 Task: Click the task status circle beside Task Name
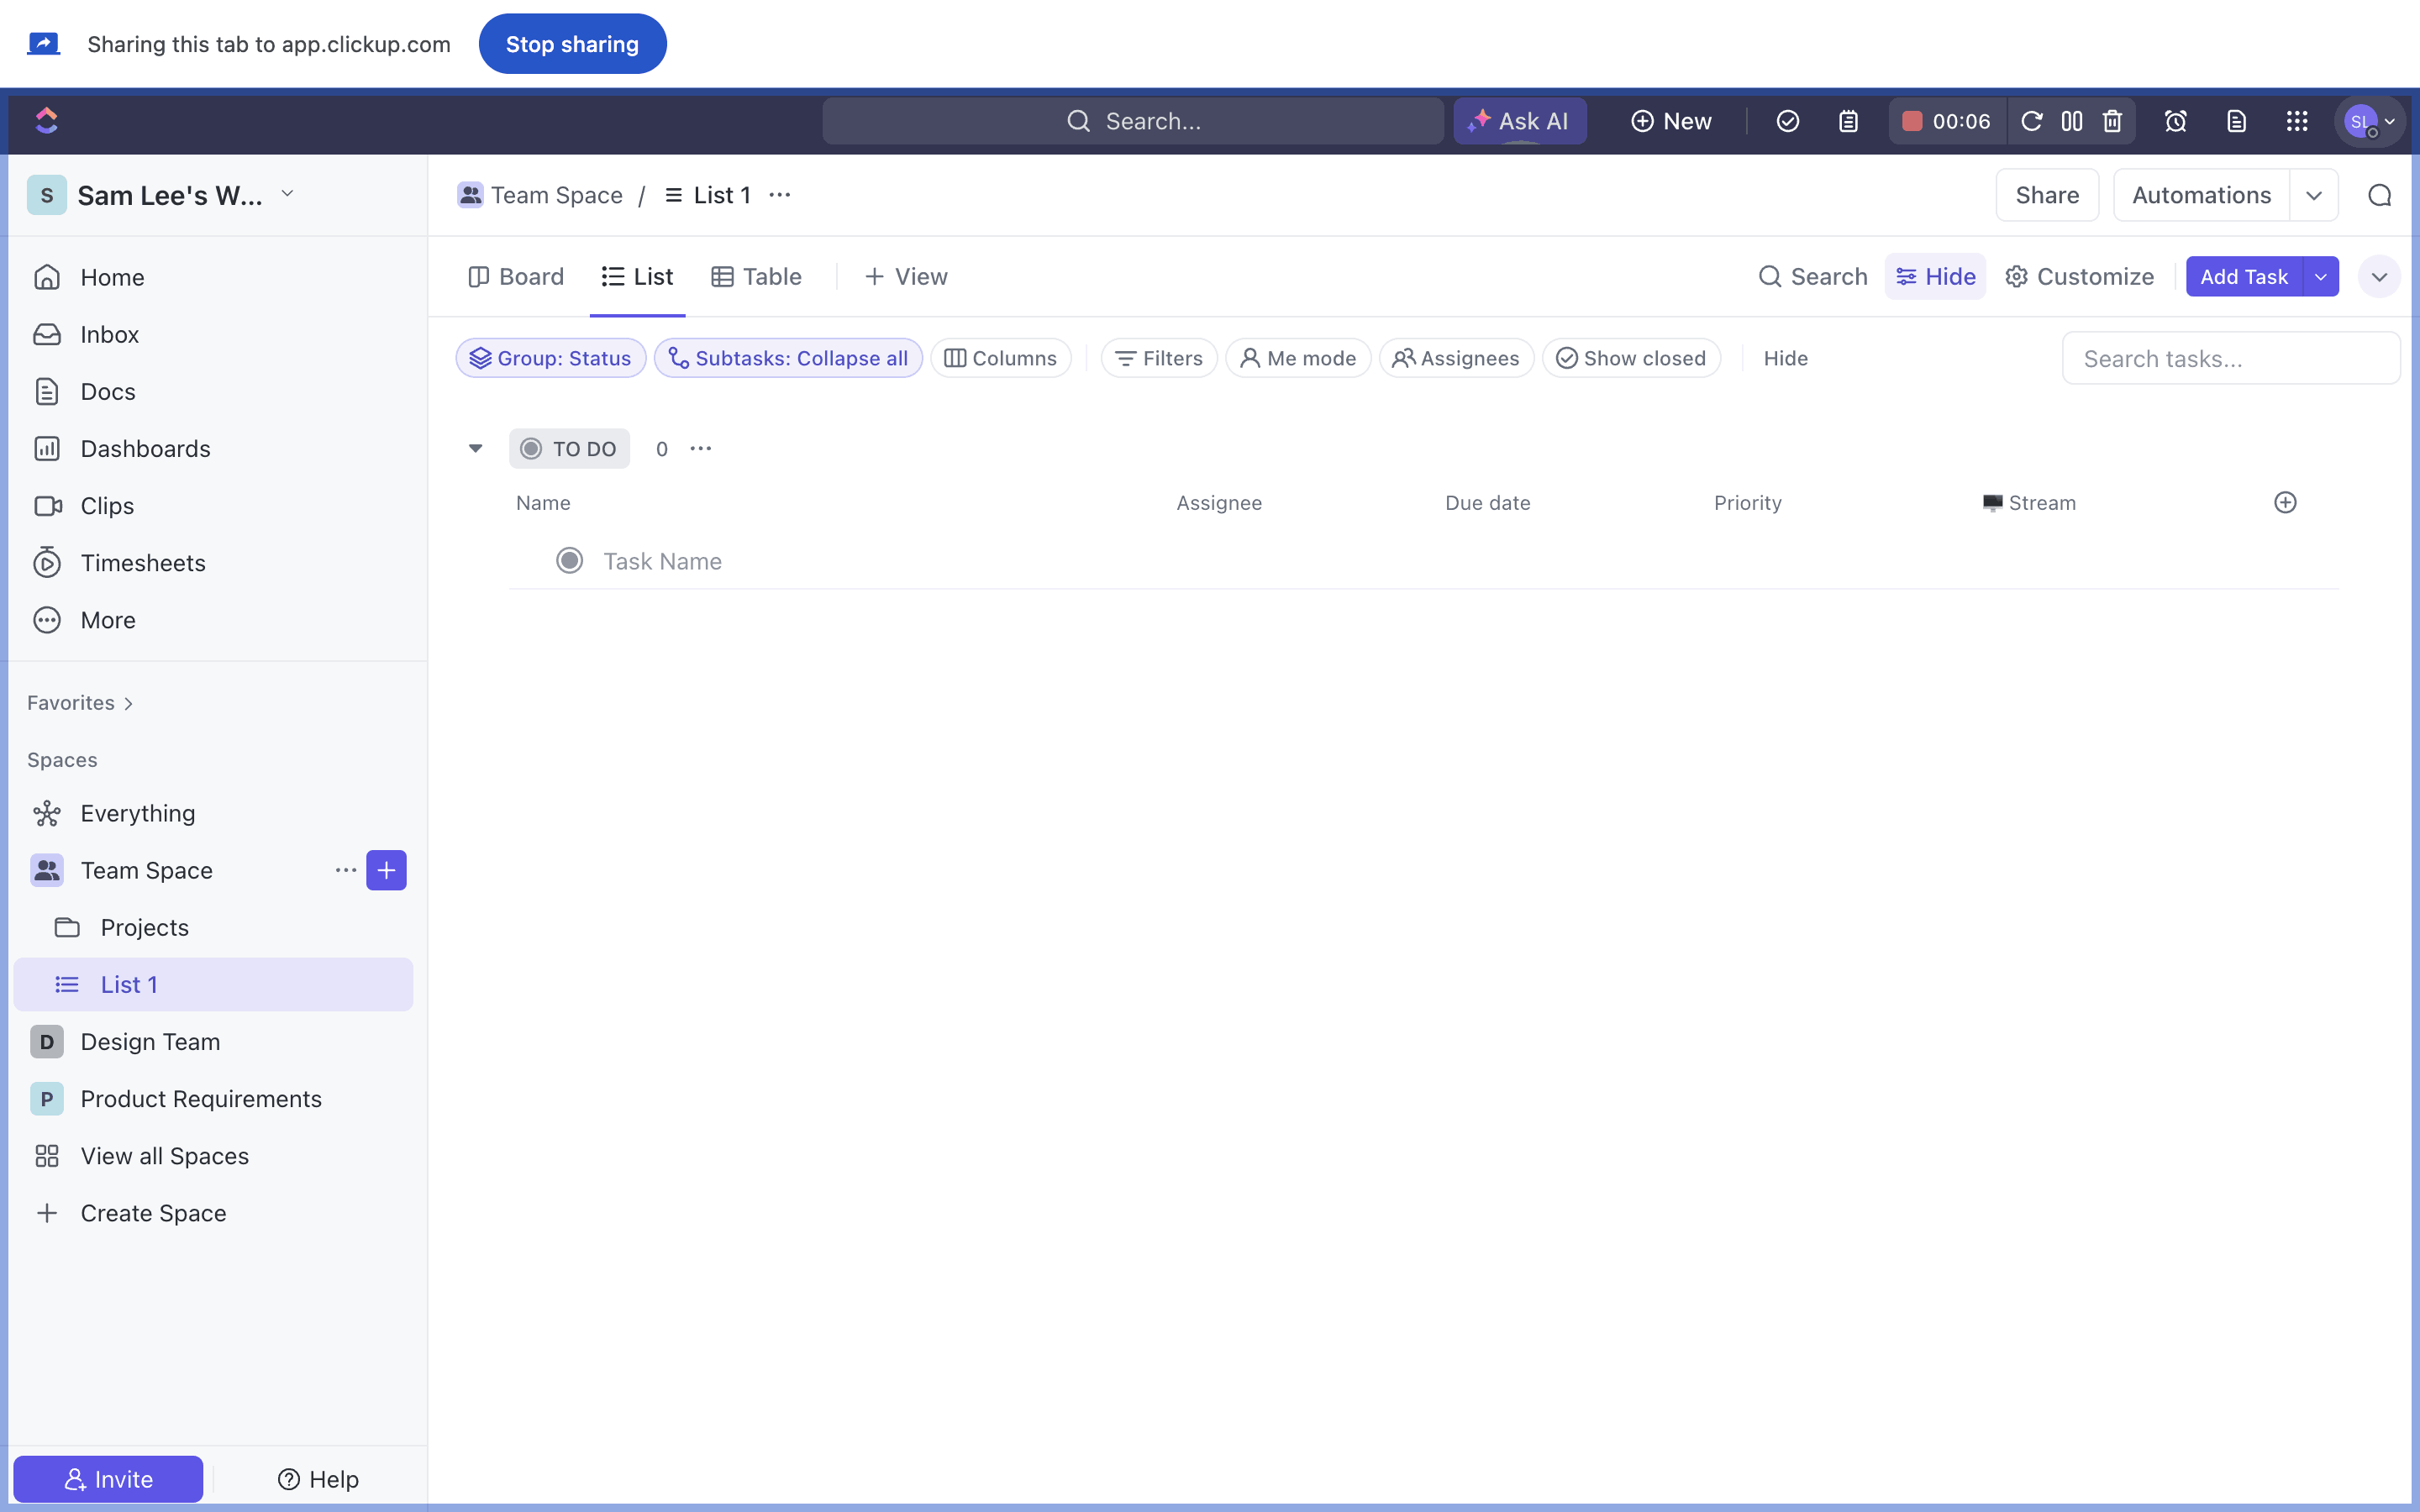tap(570, 561)
